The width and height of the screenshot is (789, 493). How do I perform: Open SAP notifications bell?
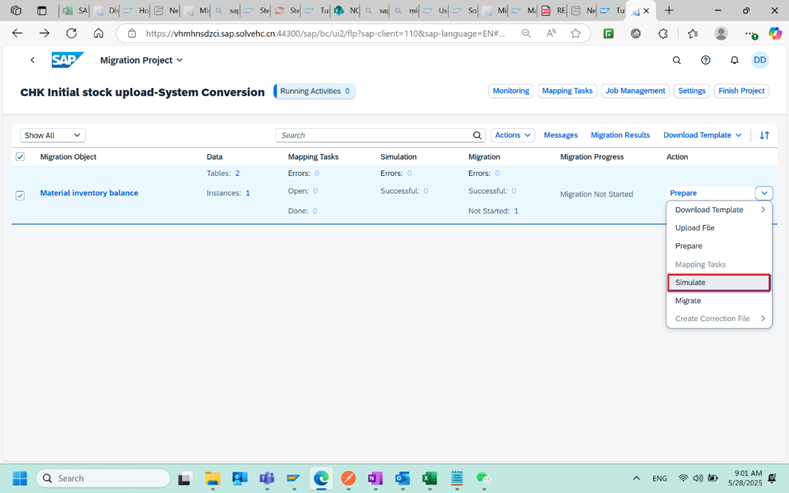click(734, 60)
